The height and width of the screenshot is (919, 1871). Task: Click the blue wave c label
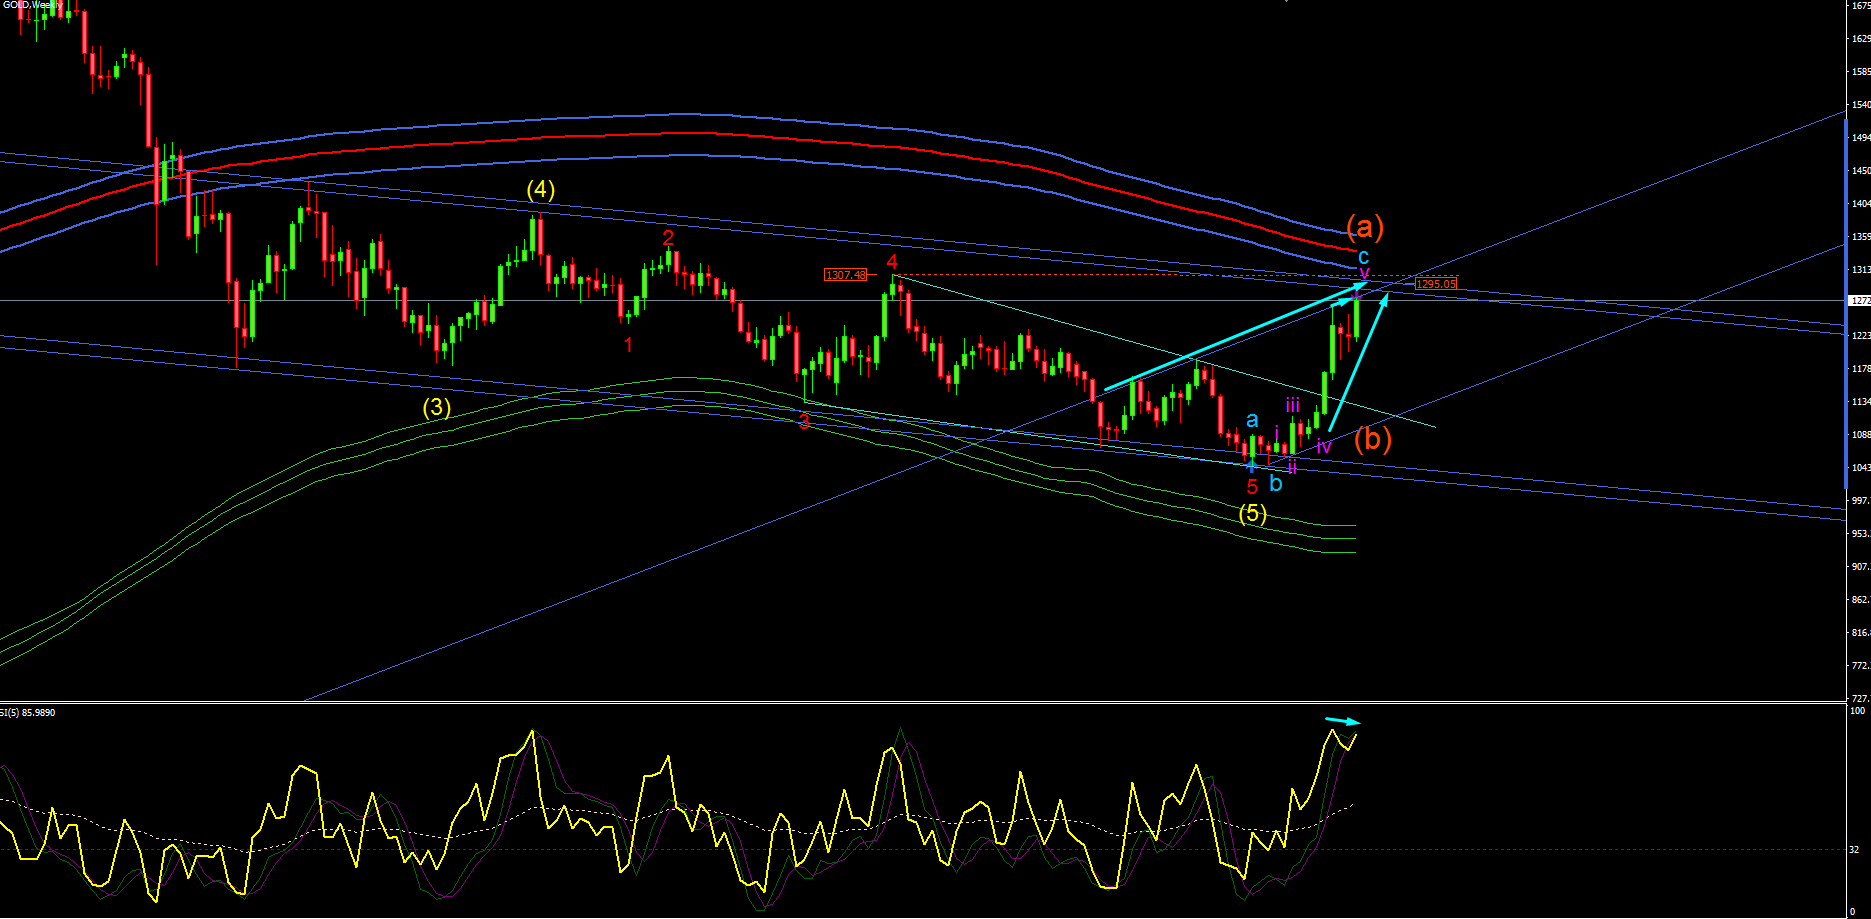[x=1363, y=257]
